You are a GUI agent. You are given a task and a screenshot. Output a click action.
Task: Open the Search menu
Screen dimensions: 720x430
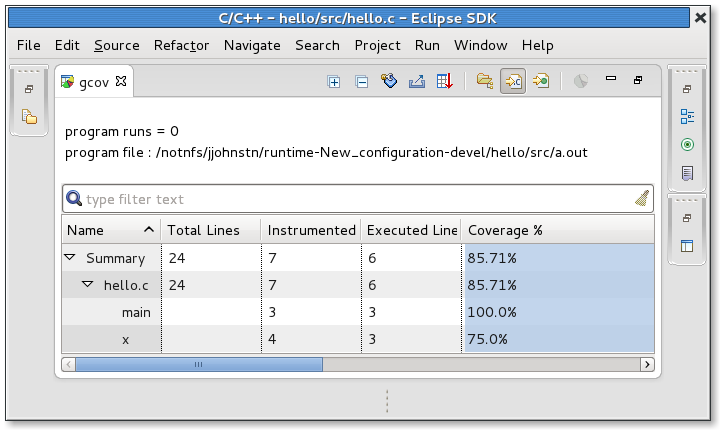tap(317, 45)
